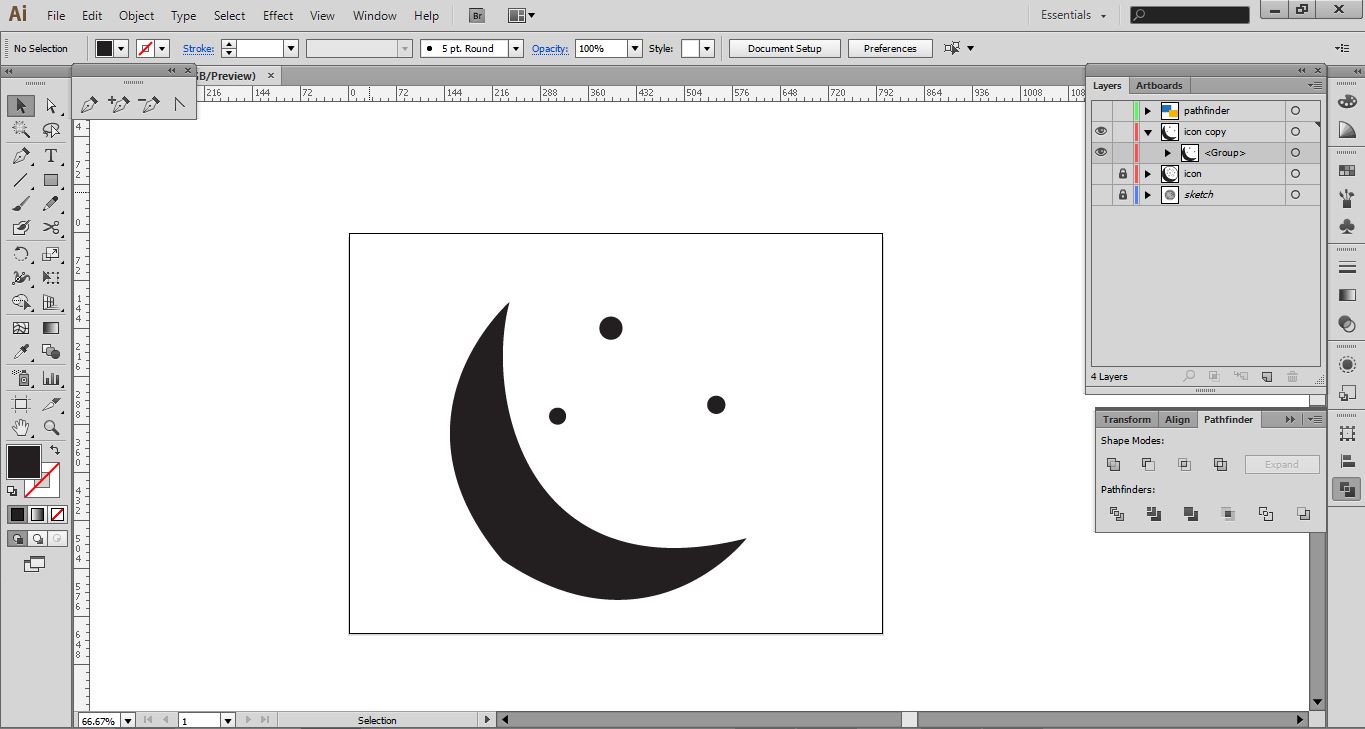1365x729 pixels.
Task: Set fill mode to None
Action: coord(58,514)
